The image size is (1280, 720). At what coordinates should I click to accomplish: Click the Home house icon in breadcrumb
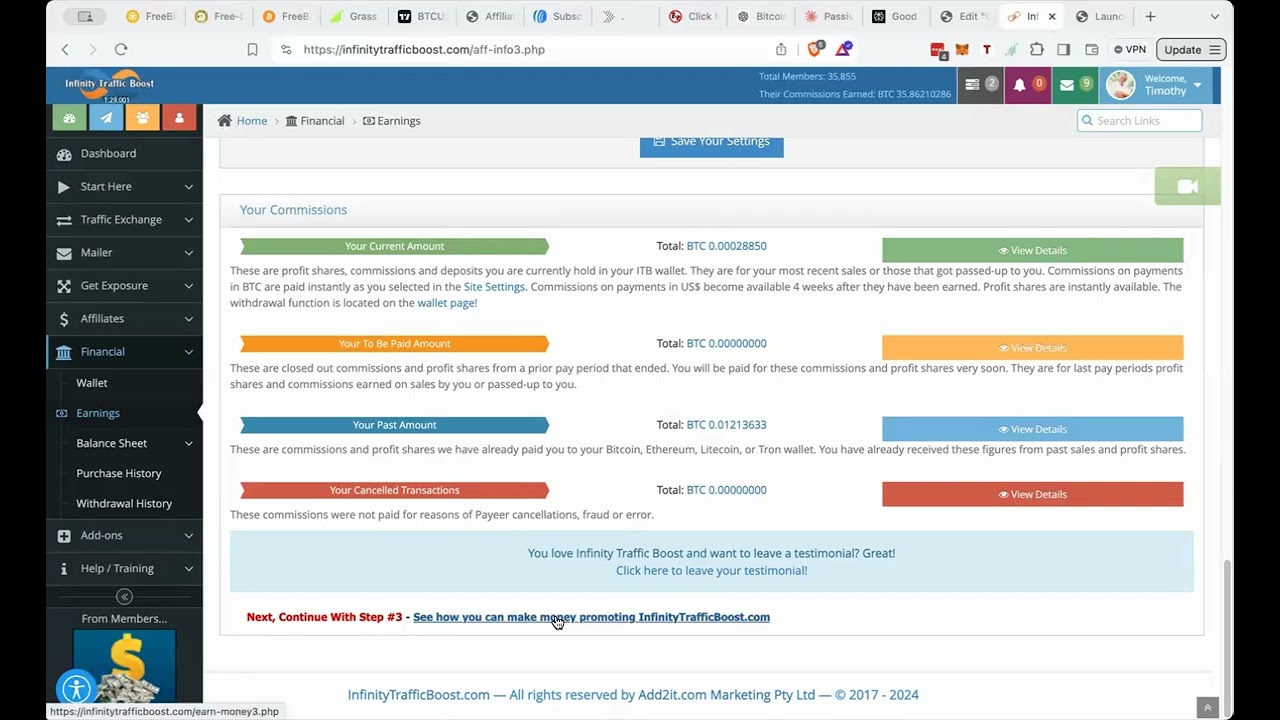coord(225,121)
